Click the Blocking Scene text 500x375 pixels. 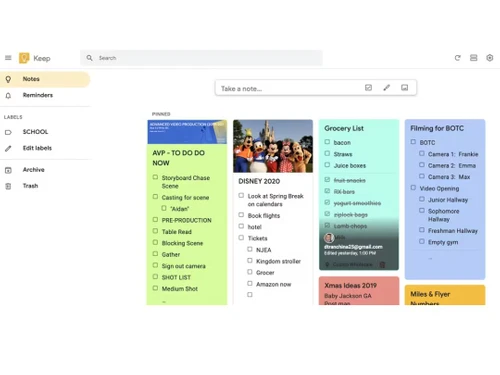pyautogui.click(x=182, y=243)
